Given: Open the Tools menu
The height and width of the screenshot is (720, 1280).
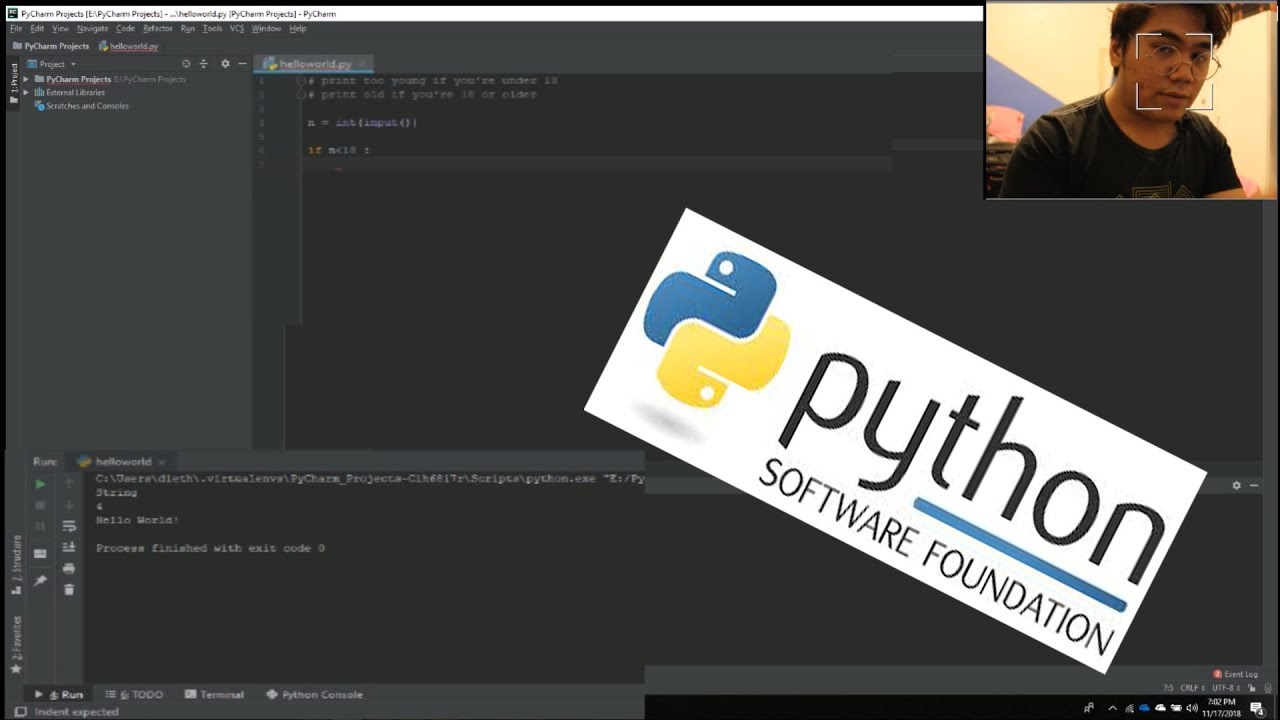Looking at the screenshot, I should tap(212, 29).
